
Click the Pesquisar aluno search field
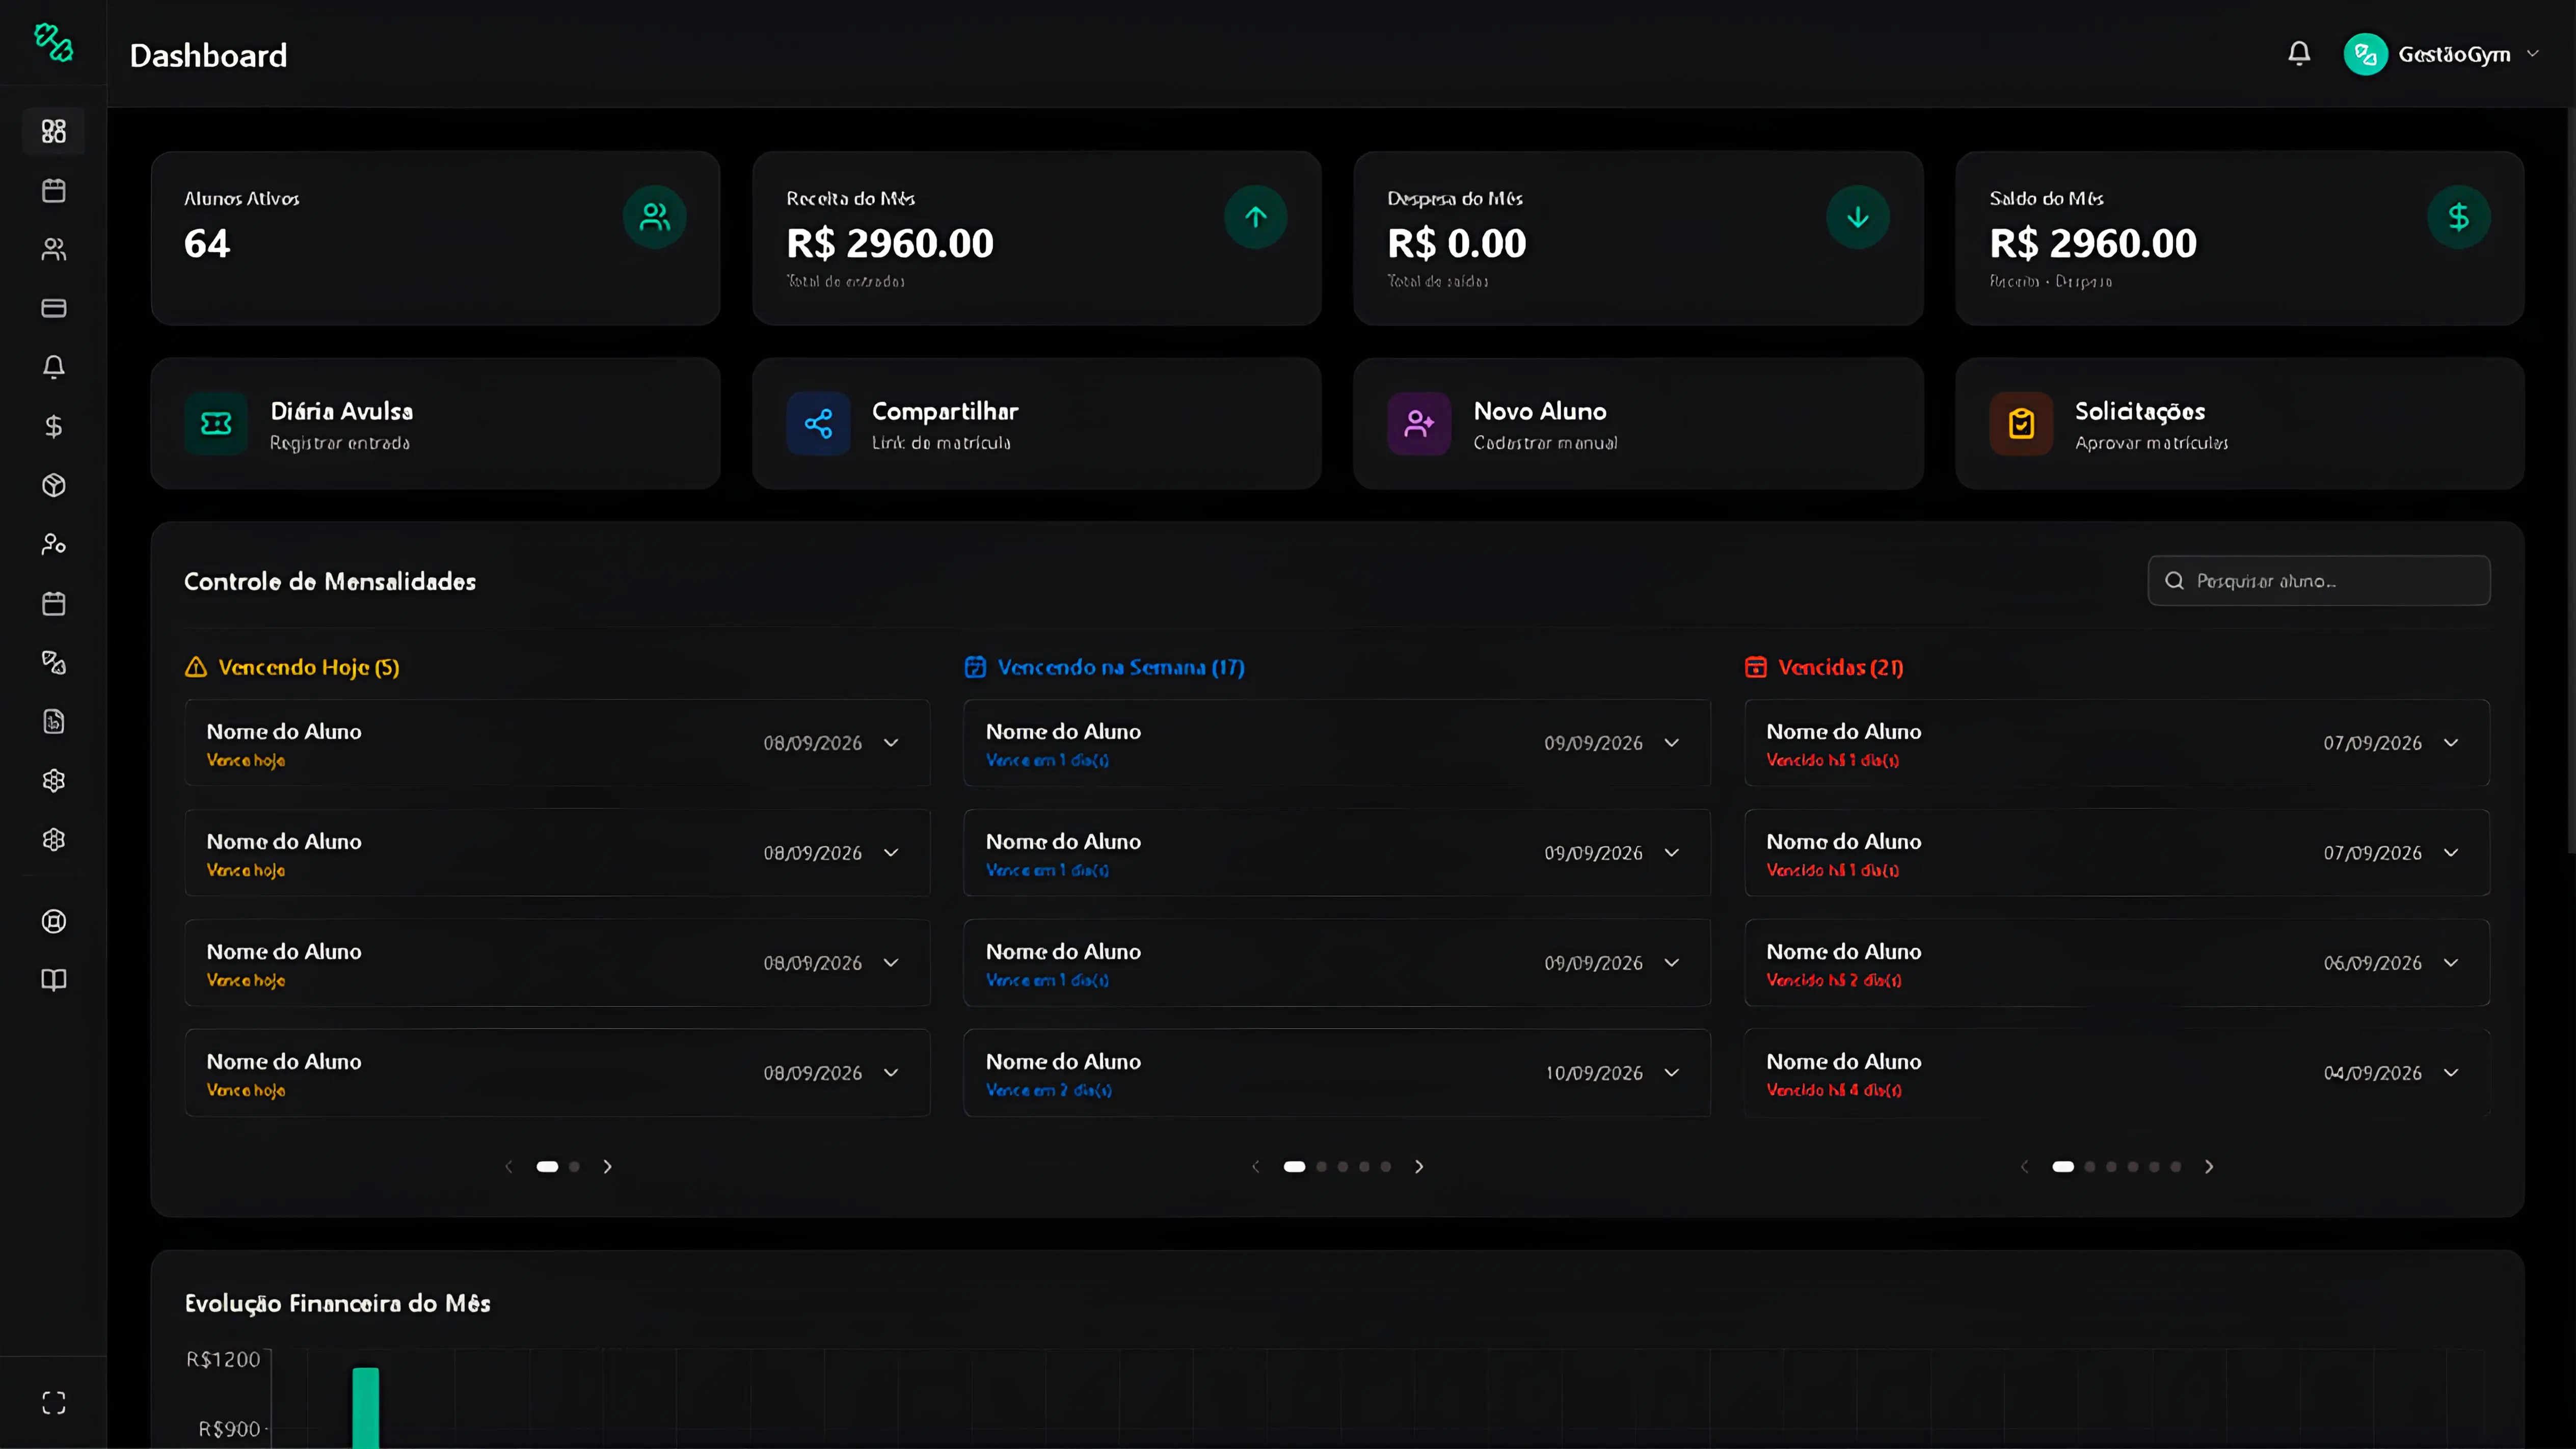(2319, 581)
